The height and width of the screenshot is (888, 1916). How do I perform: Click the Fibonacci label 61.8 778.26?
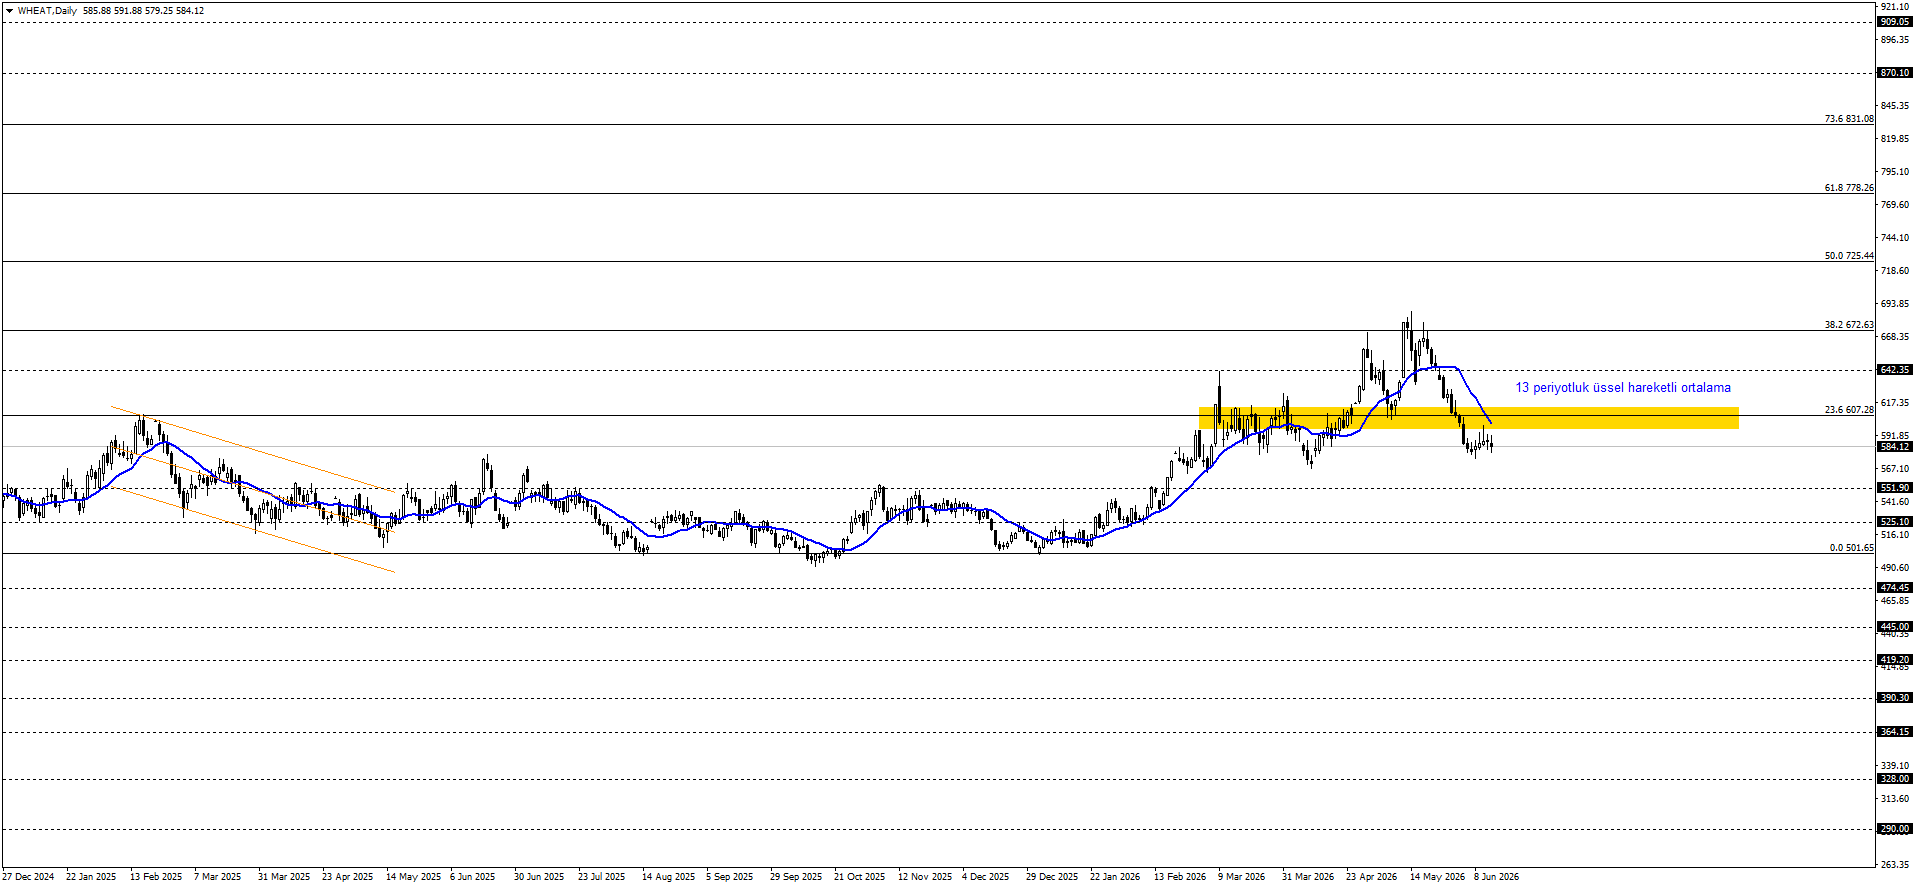(x=1849, y=188)
